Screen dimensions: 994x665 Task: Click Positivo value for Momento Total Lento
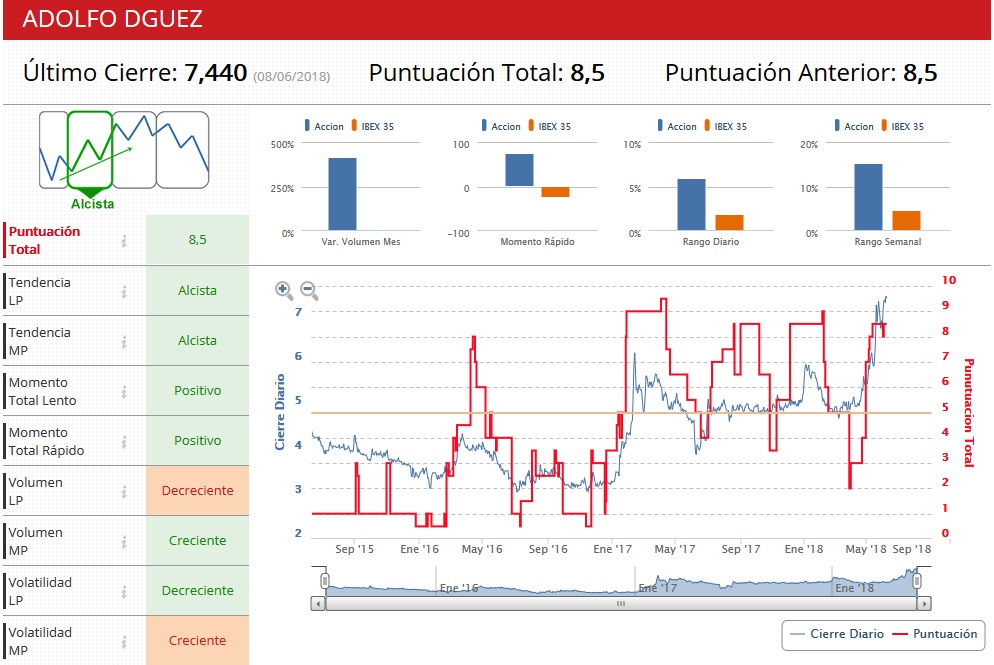click(x=197, y=391)
